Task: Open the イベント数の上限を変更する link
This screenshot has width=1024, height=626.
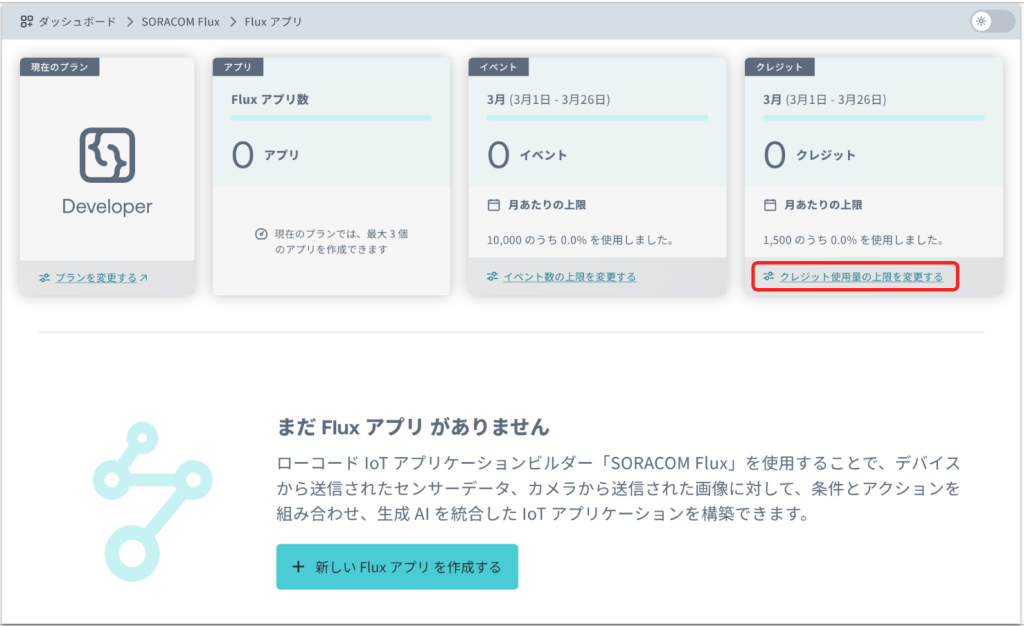Action: (x=569, y=276)
